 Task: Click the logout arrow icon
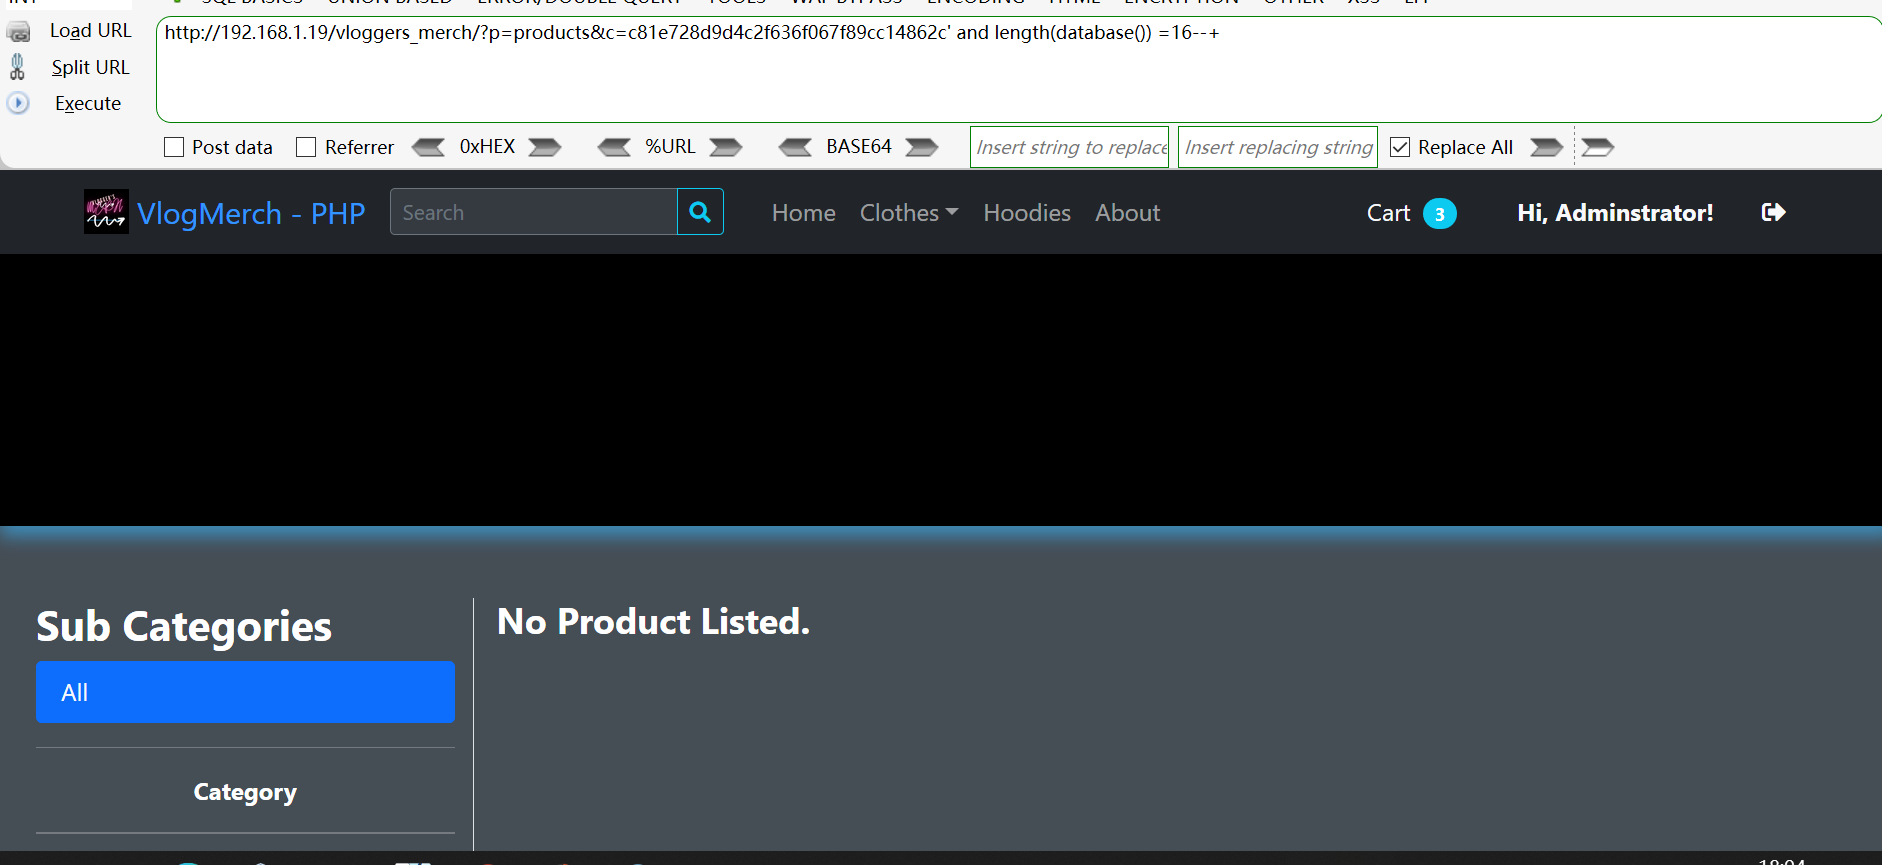coord(1773,212)
